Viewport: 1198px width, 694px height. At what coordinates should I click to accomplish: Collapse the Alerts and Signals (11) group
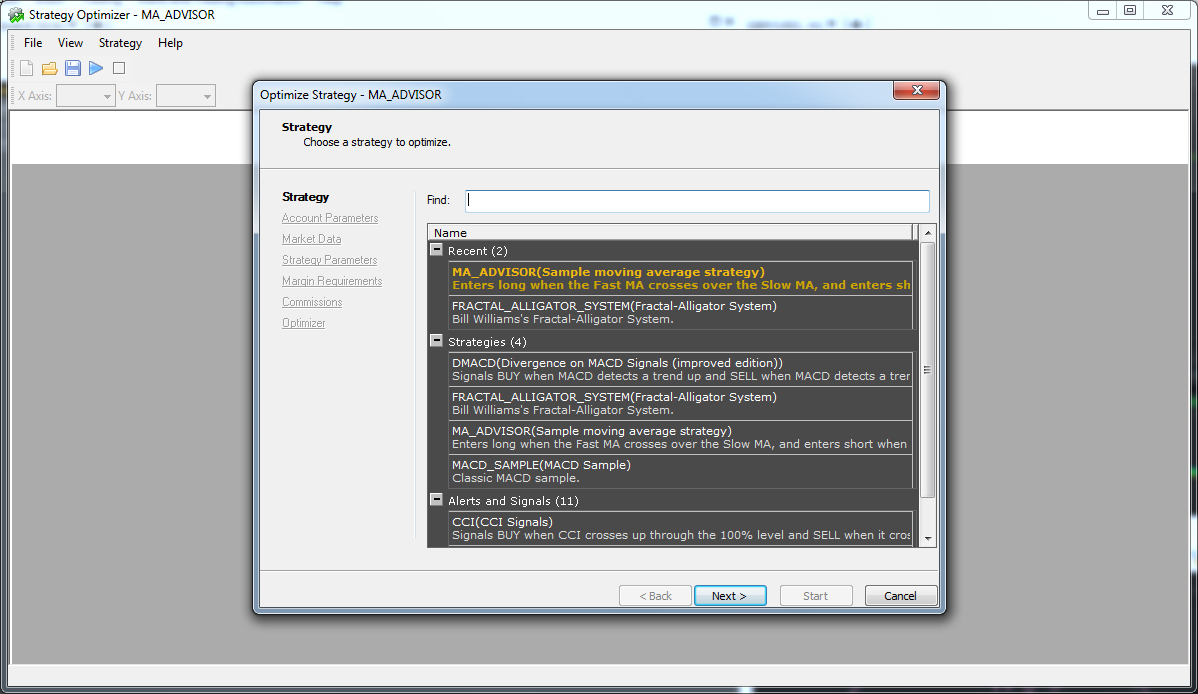437,500
